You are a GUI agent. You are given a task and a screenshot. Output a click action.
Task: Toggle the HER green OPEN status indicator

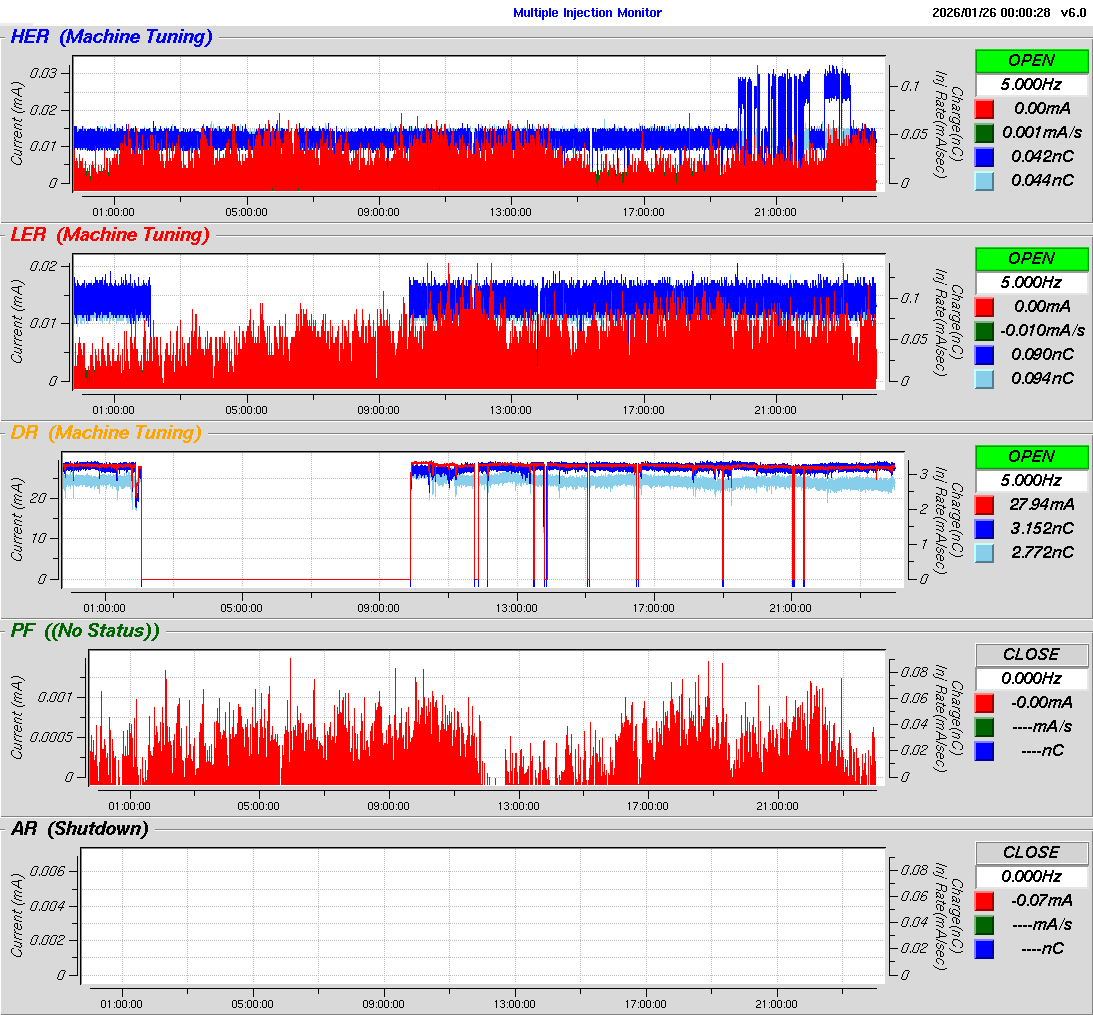1031,60
